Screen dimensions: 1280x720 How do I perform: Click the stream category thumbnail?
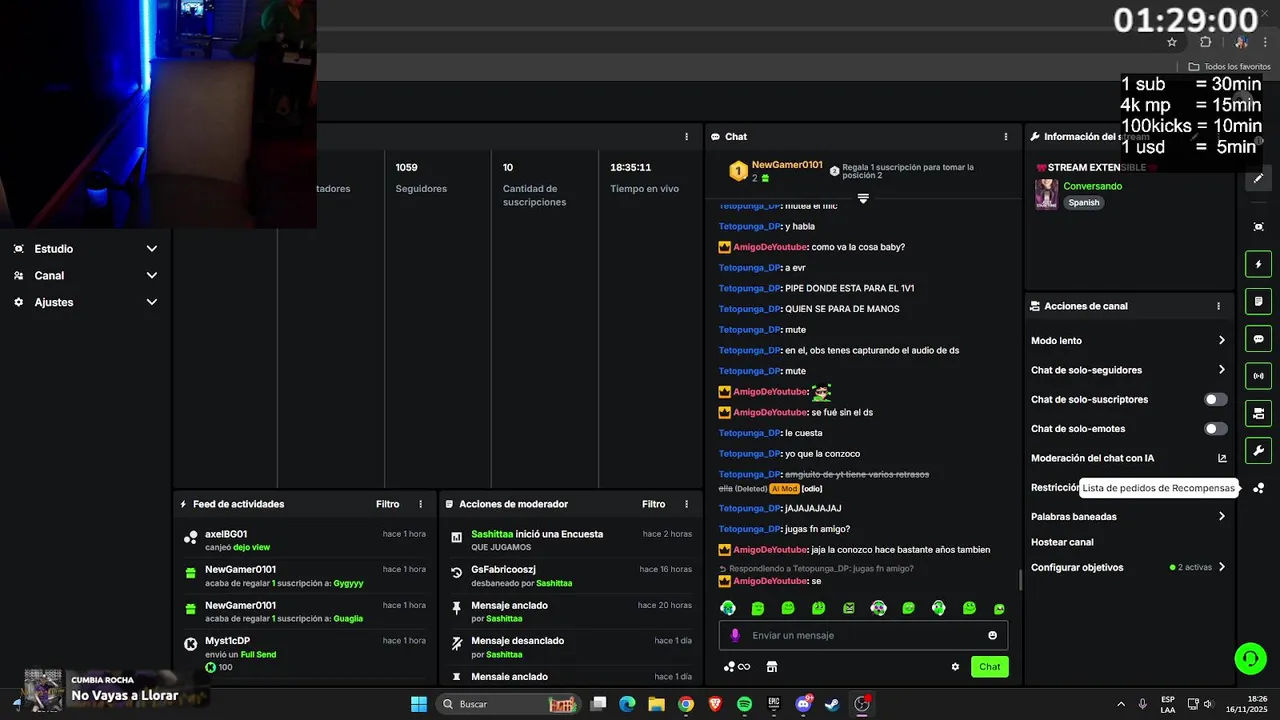[1046, 194]
